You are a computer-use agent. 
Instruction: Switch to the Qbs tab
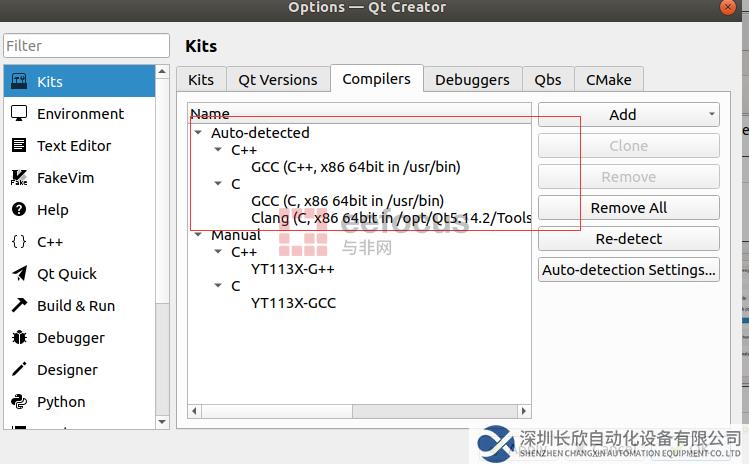[547, 79]
